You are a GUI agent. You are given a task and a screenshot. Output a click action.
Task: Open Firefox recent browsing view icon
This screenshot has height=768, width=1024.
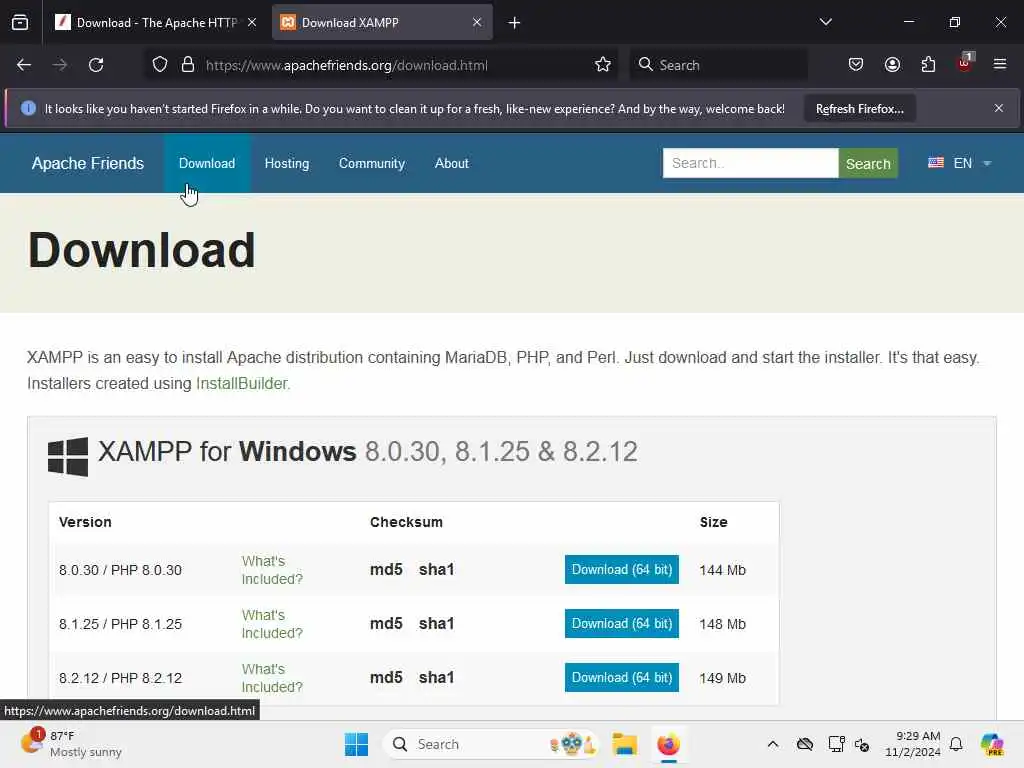click(20, 22)
